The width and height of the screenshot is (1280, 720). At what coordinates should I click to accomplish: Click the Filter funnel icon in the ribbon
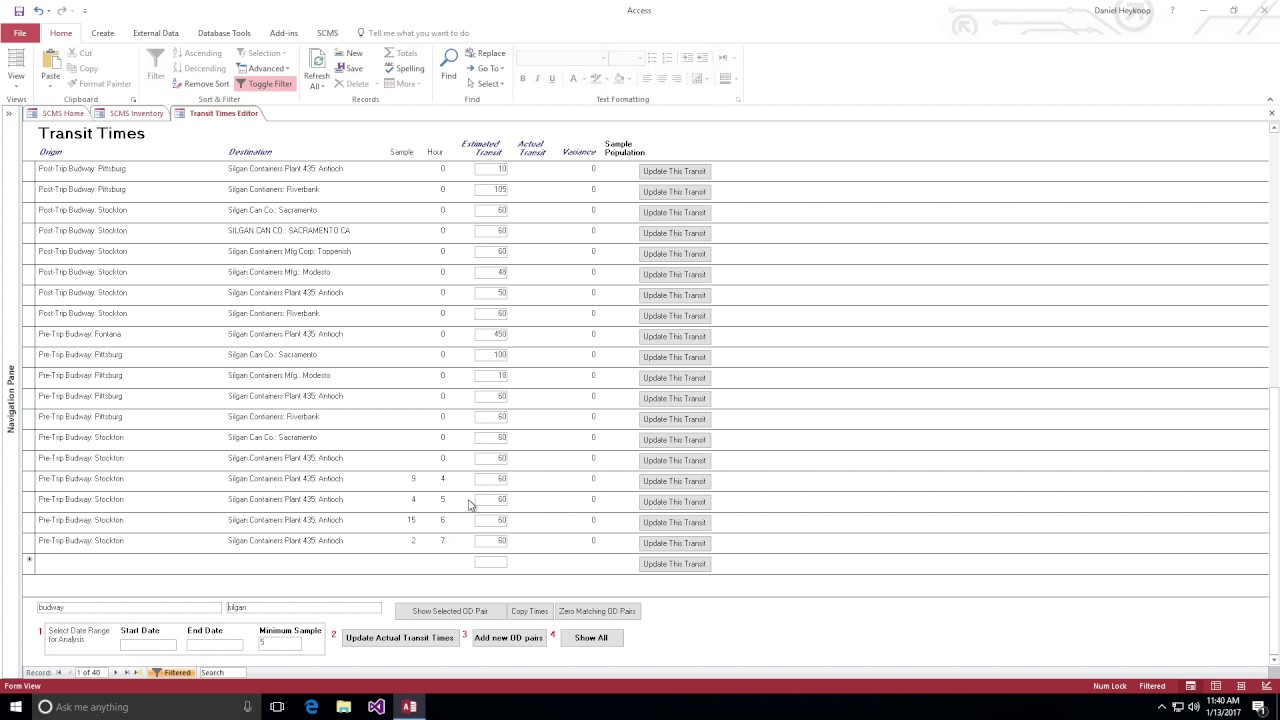click(156, 59)
